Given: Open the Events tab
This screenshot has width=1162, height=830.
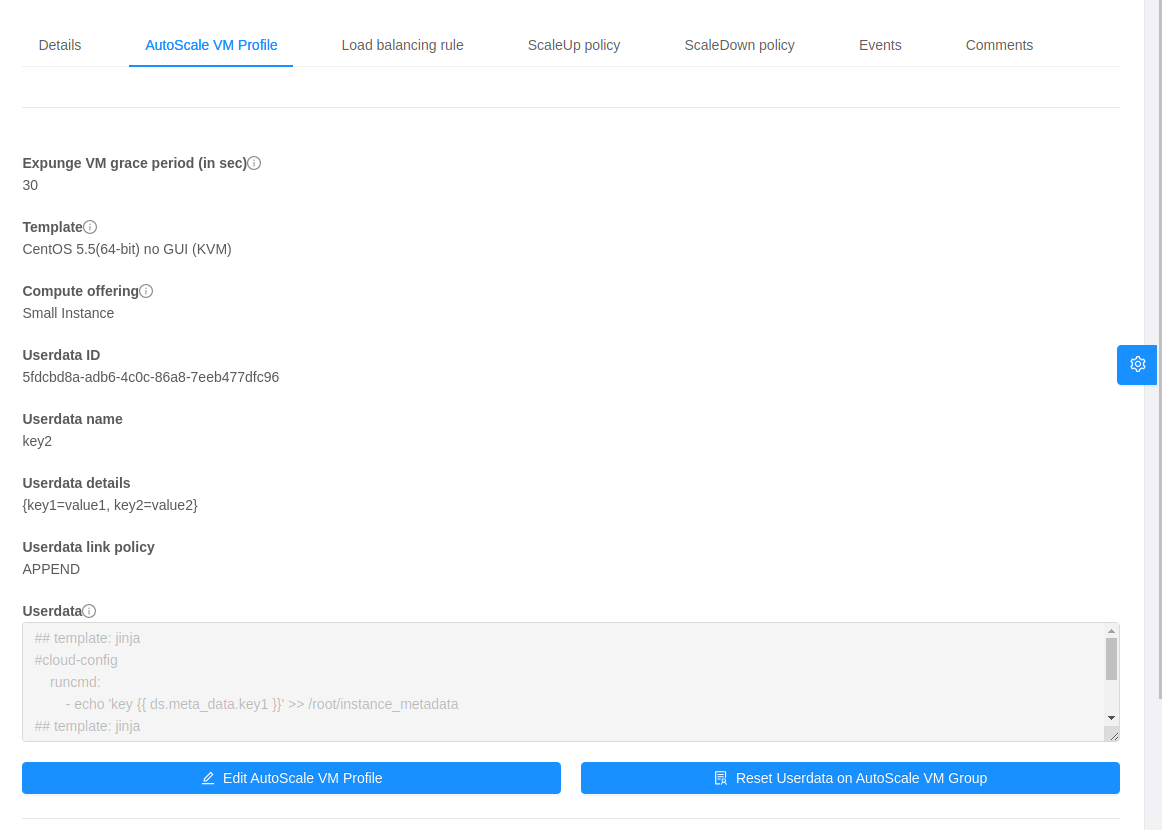Looking at the screenshot, I should pos(880,45).
